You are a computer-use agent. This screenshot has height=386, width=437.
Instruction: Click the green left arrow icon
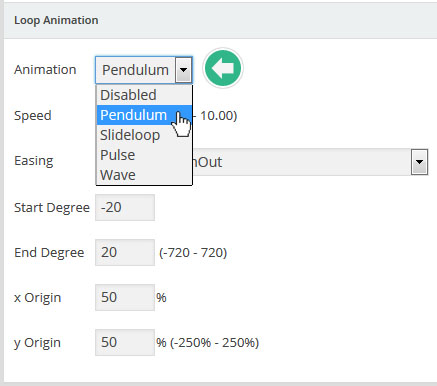point(223,68)
